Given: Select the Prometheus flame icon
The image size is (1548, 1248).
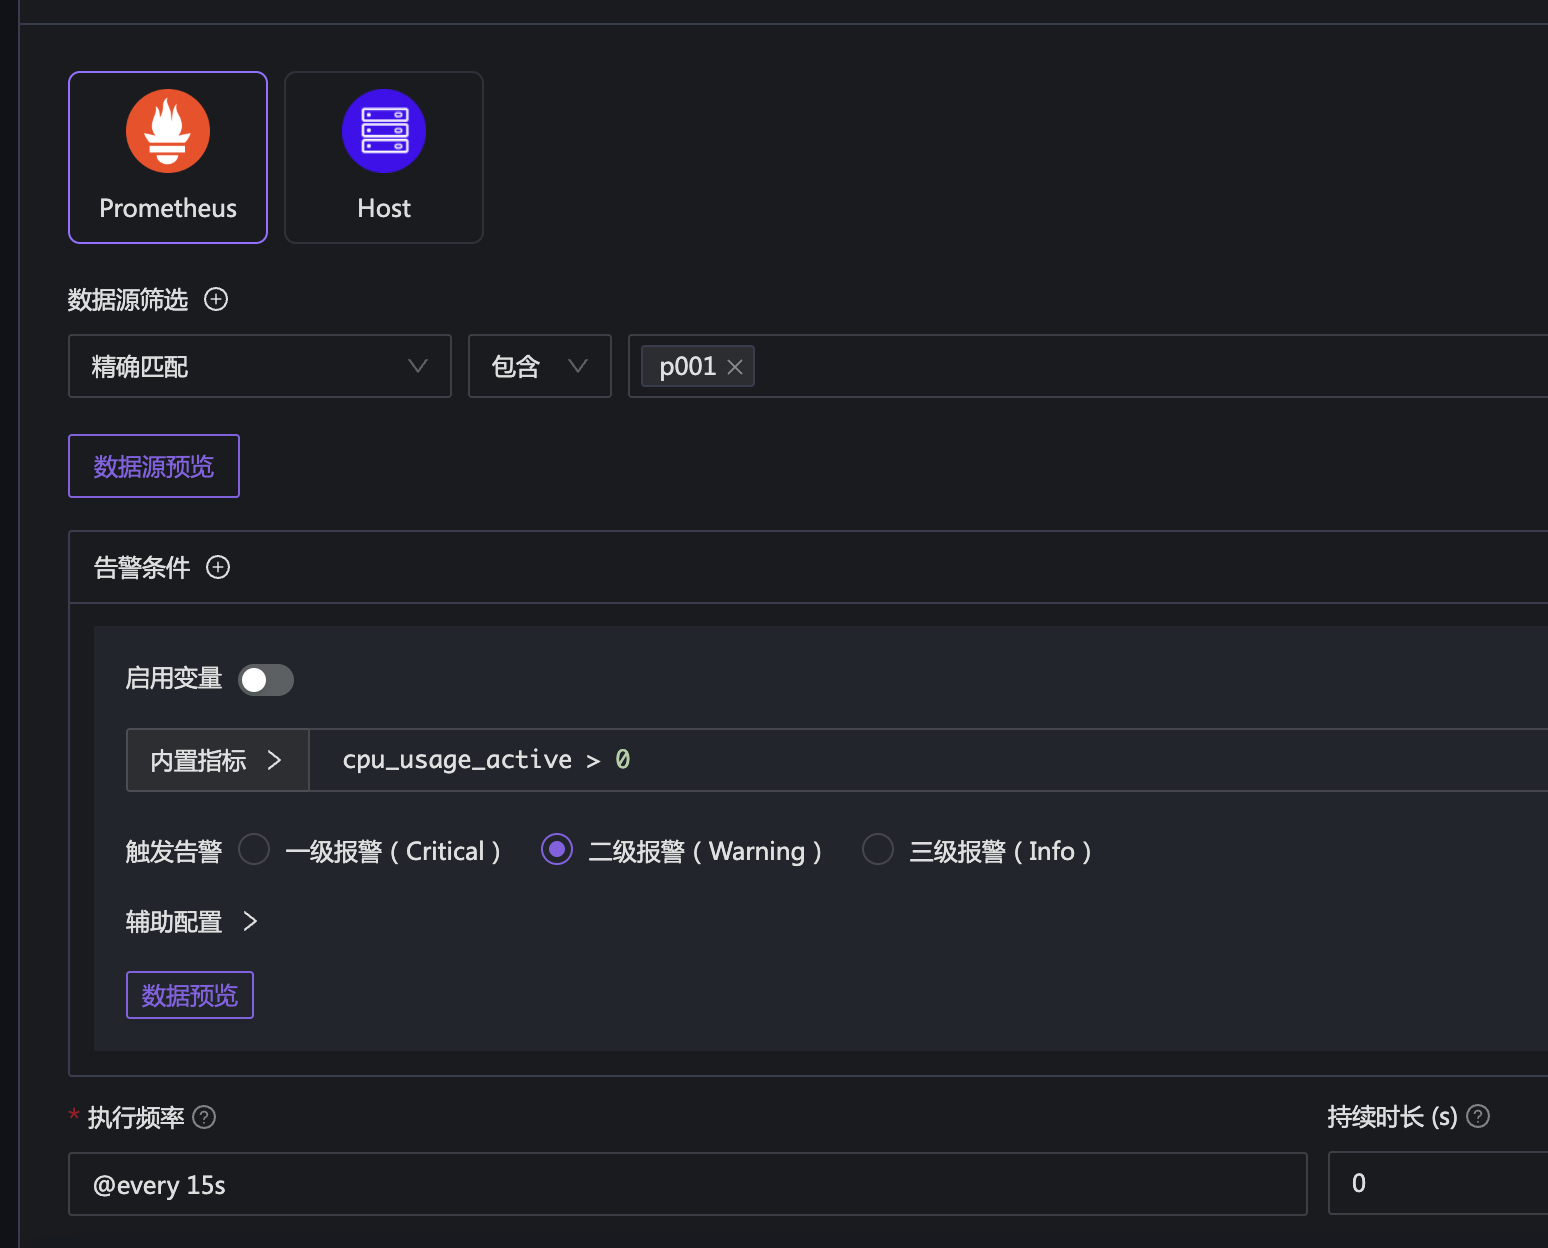Looking at the screenshot, I should click(x=168, y=131).
